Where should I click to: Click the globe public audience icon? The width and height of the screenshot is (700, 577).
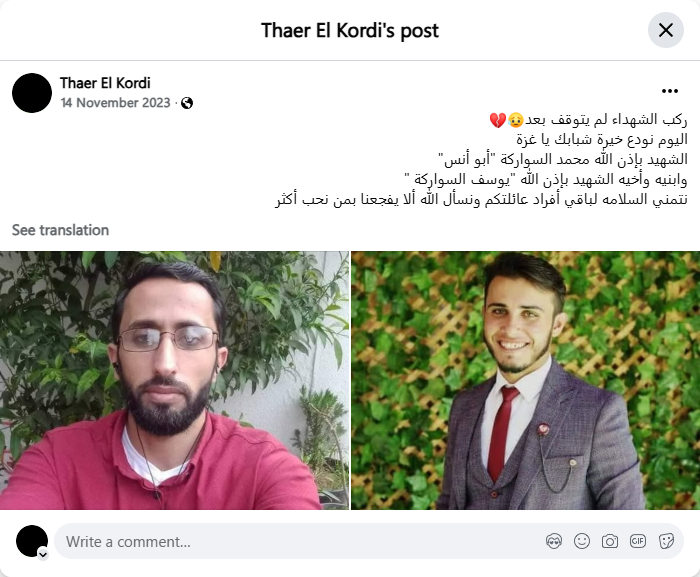click(187, 103)
